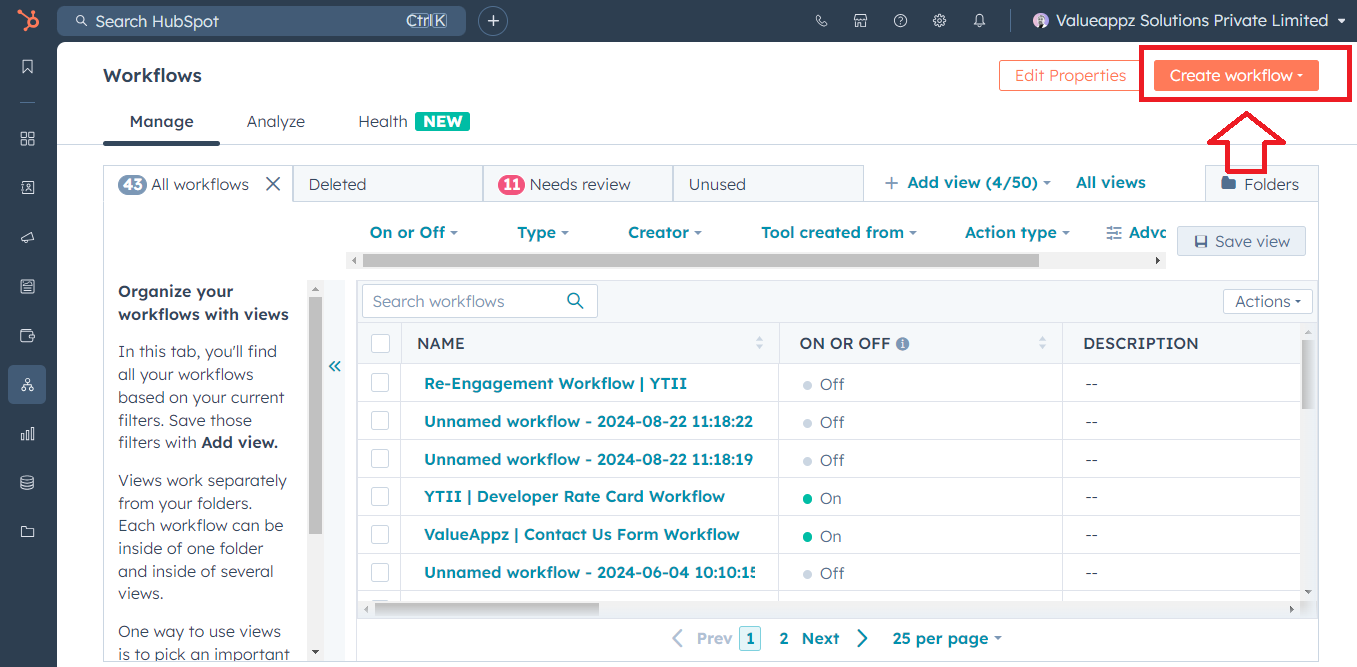
Task: Sort by the NAME column arrows
Action: point(759,343)
